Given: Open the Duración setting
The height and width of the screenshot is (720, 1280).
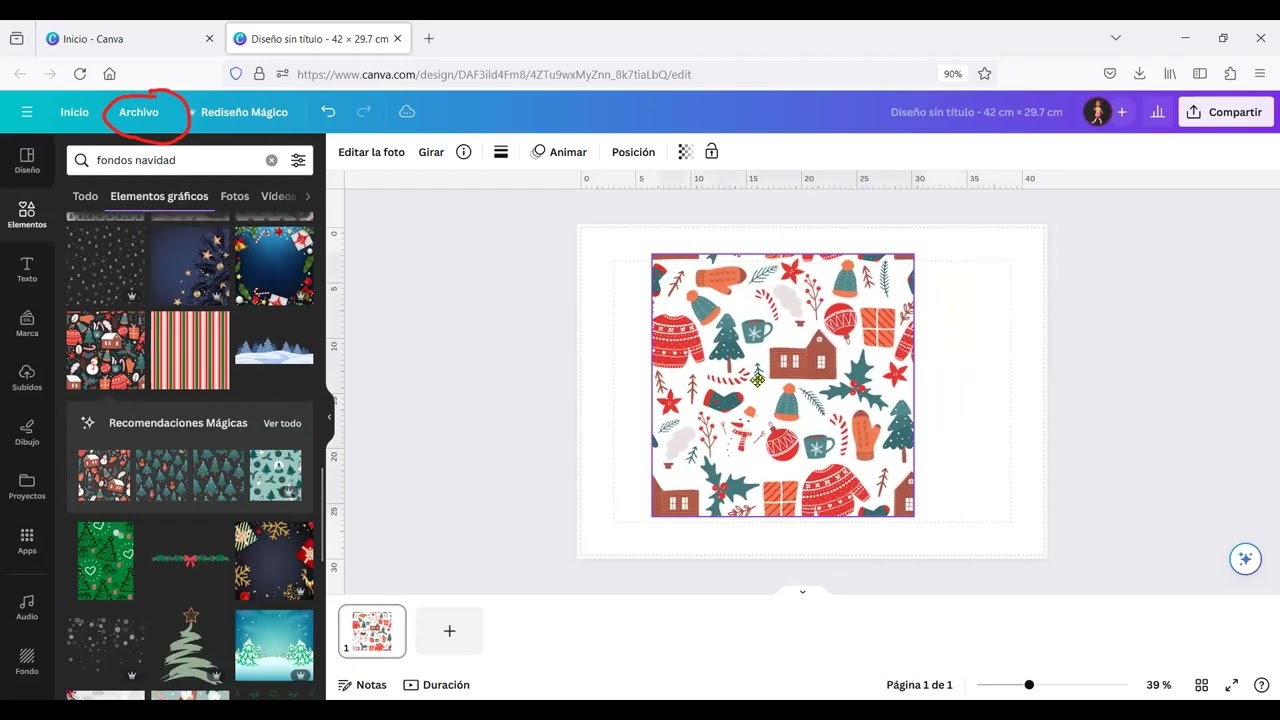Looking at the screenshot, I should (436, 685).
